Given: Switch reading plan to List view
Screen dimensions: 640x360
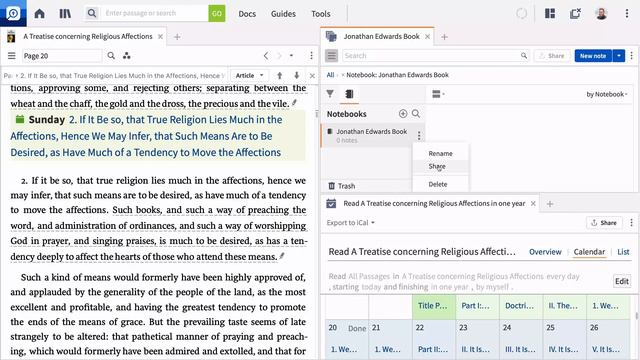Looking at the screenshot, I should [x=623, y=252].
